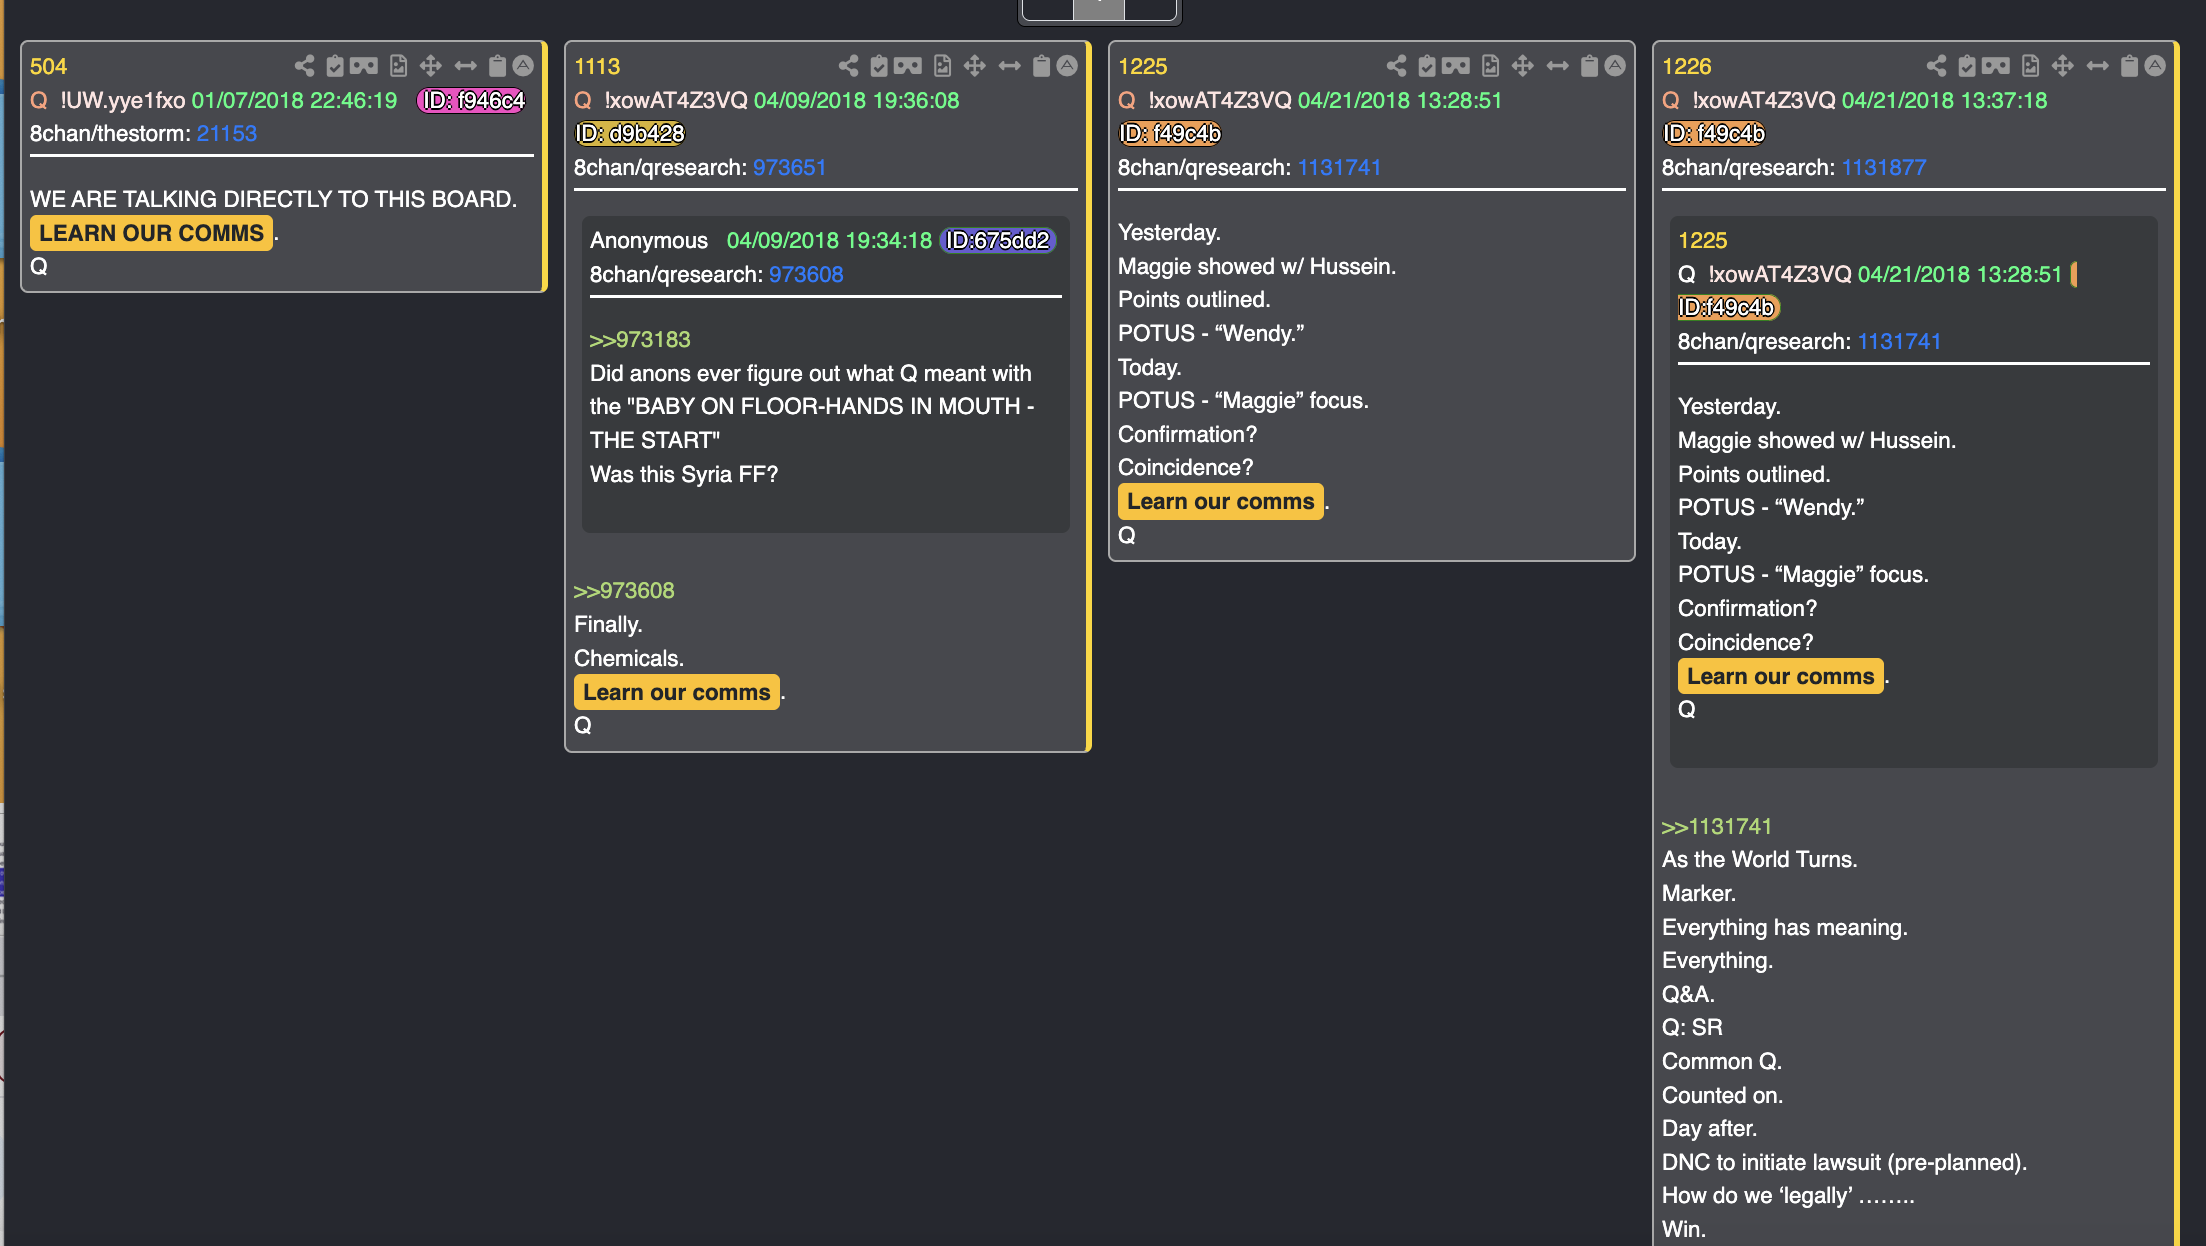Click the circled up-arrow icon on post 504
This screenshot has width=2206, height=1246.
(523, 66)
